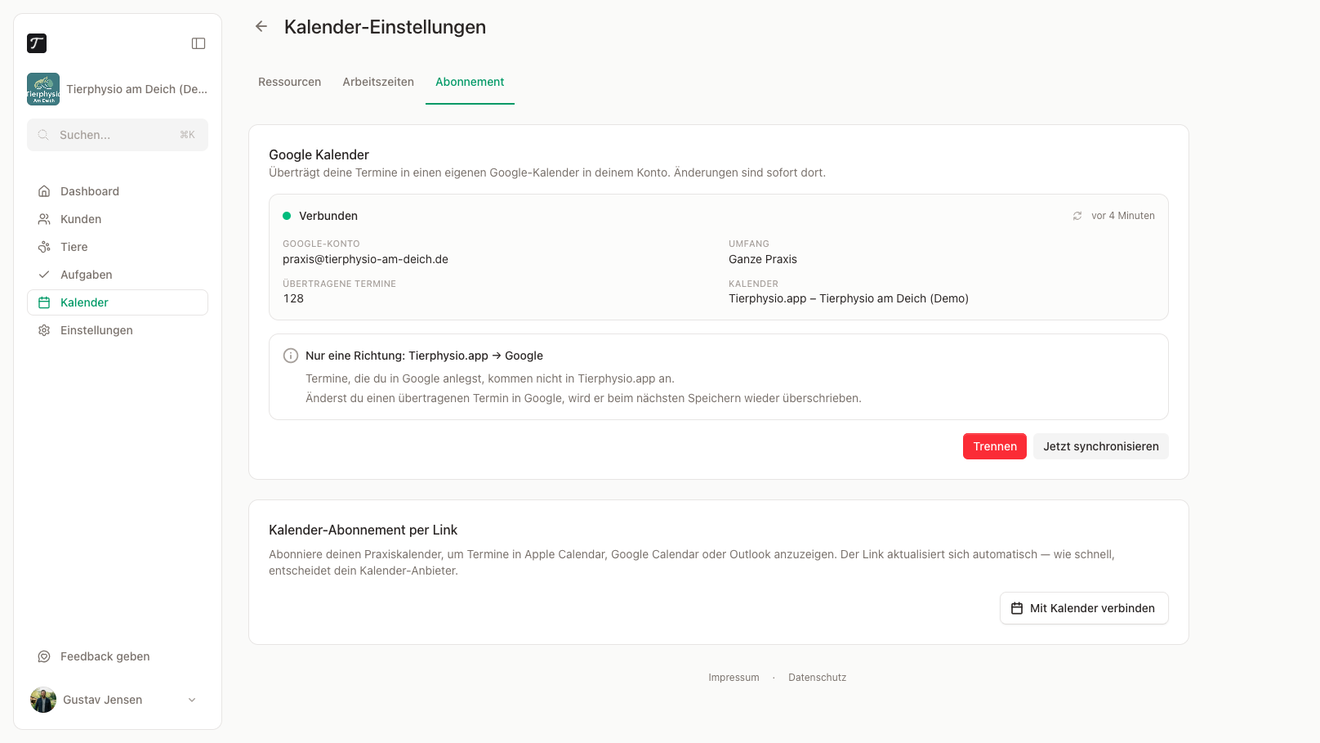
Task: Open Aufgaben in the sidebar
Action: point(117,275)
